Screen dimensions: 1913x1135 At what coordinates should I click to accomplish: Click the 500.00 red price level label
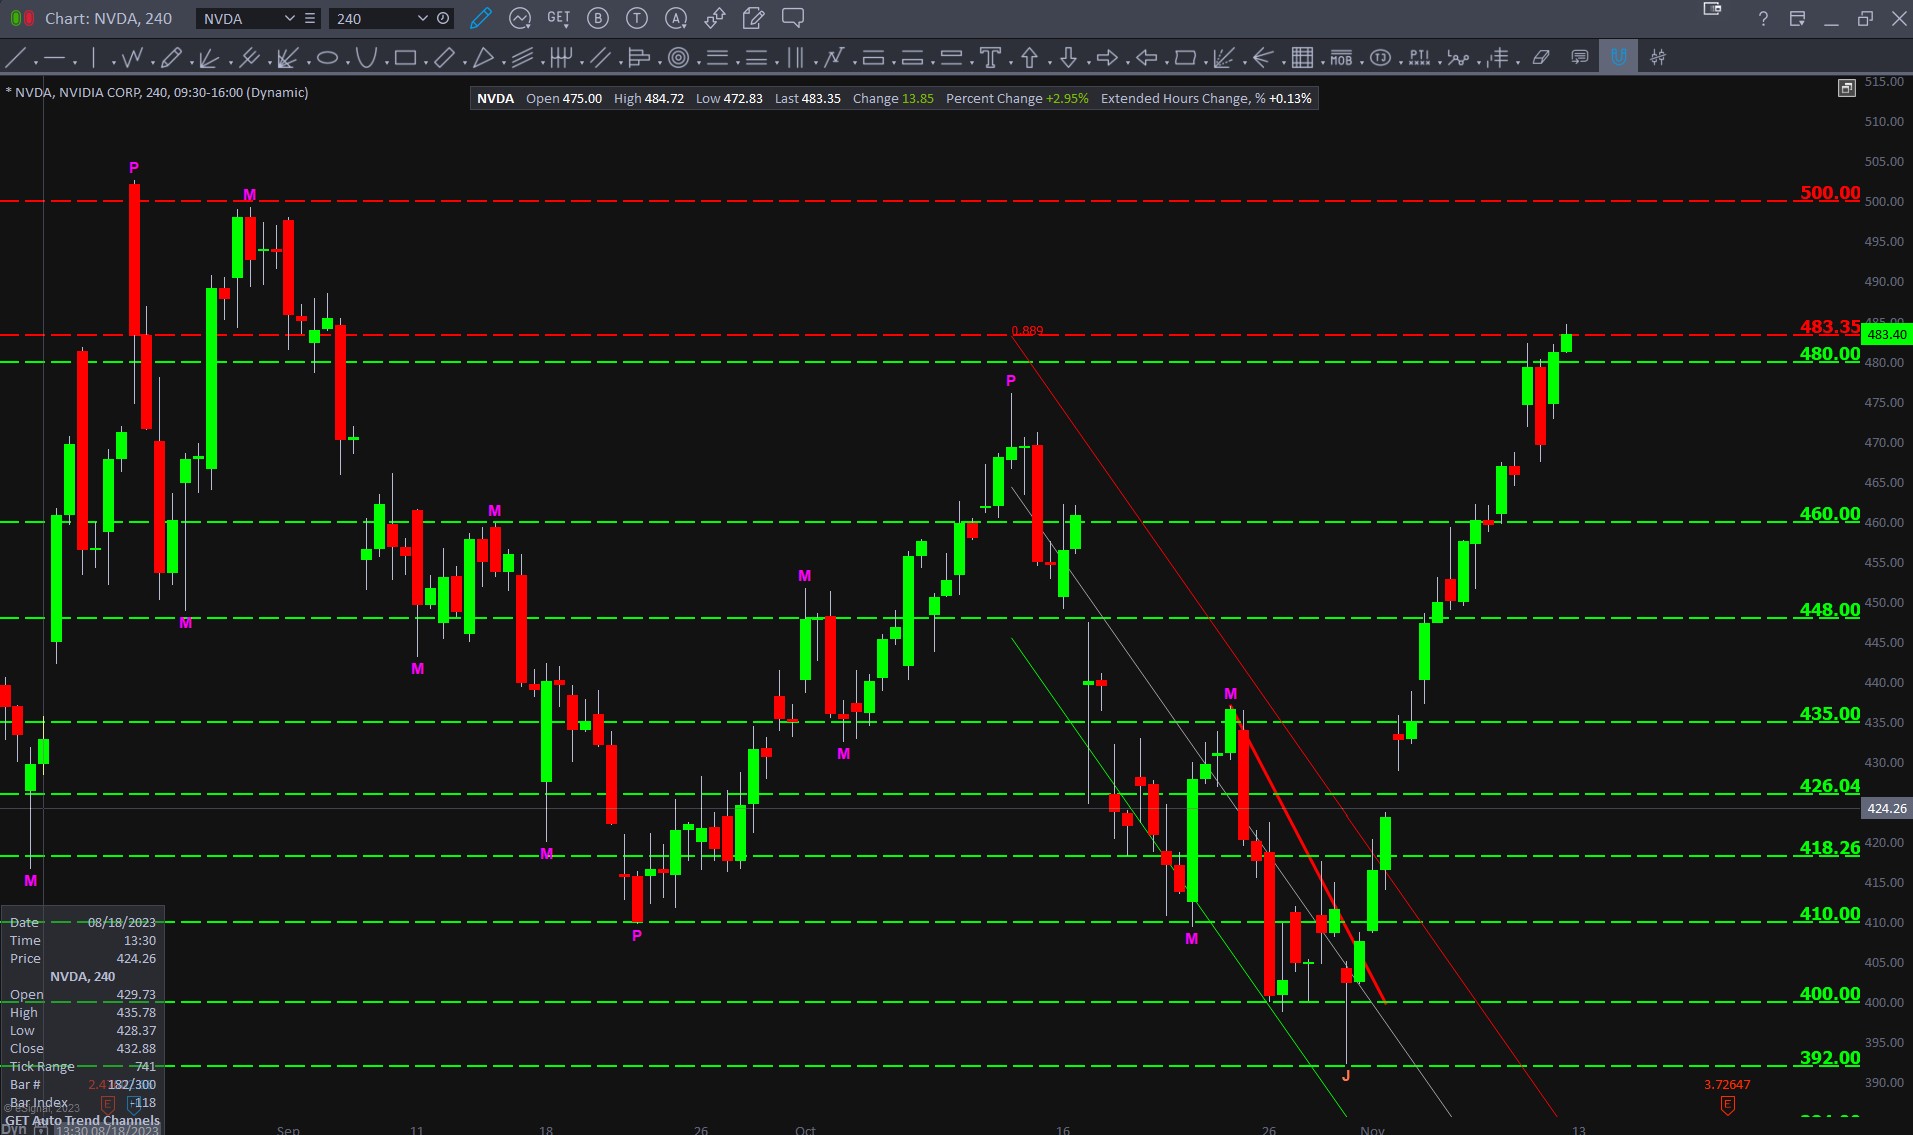pyautogui.click(x=1829, y=193)
